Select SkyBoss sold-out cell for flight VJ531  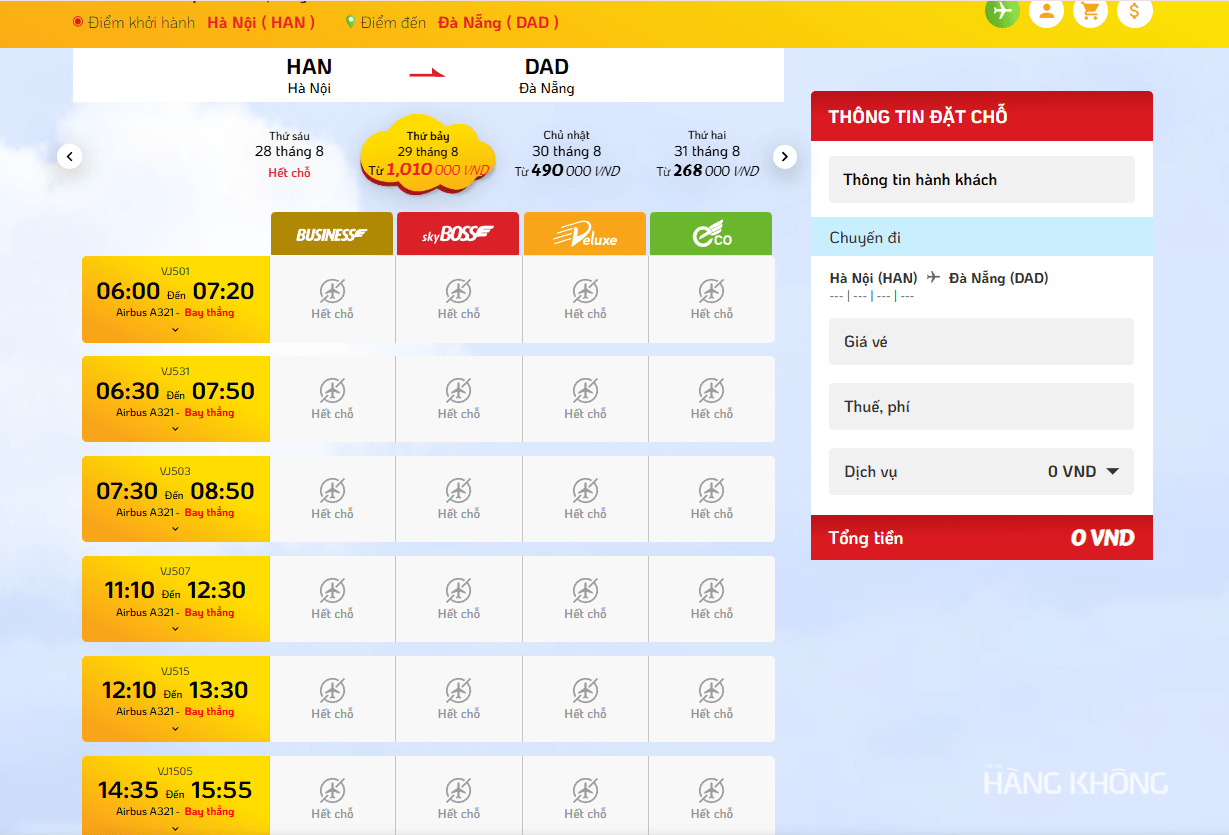459,399
